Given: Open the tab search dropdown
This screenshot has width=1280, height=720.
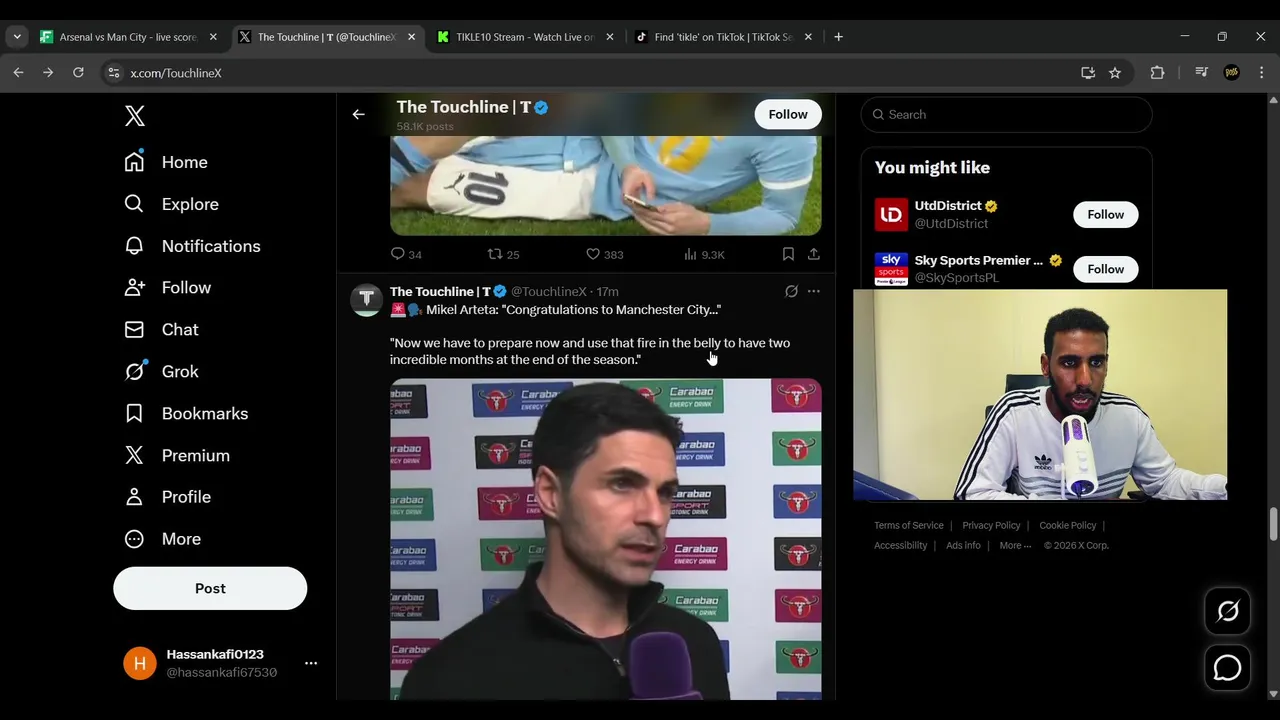Looking at the screenshot, I should click(x=17, y=37).
